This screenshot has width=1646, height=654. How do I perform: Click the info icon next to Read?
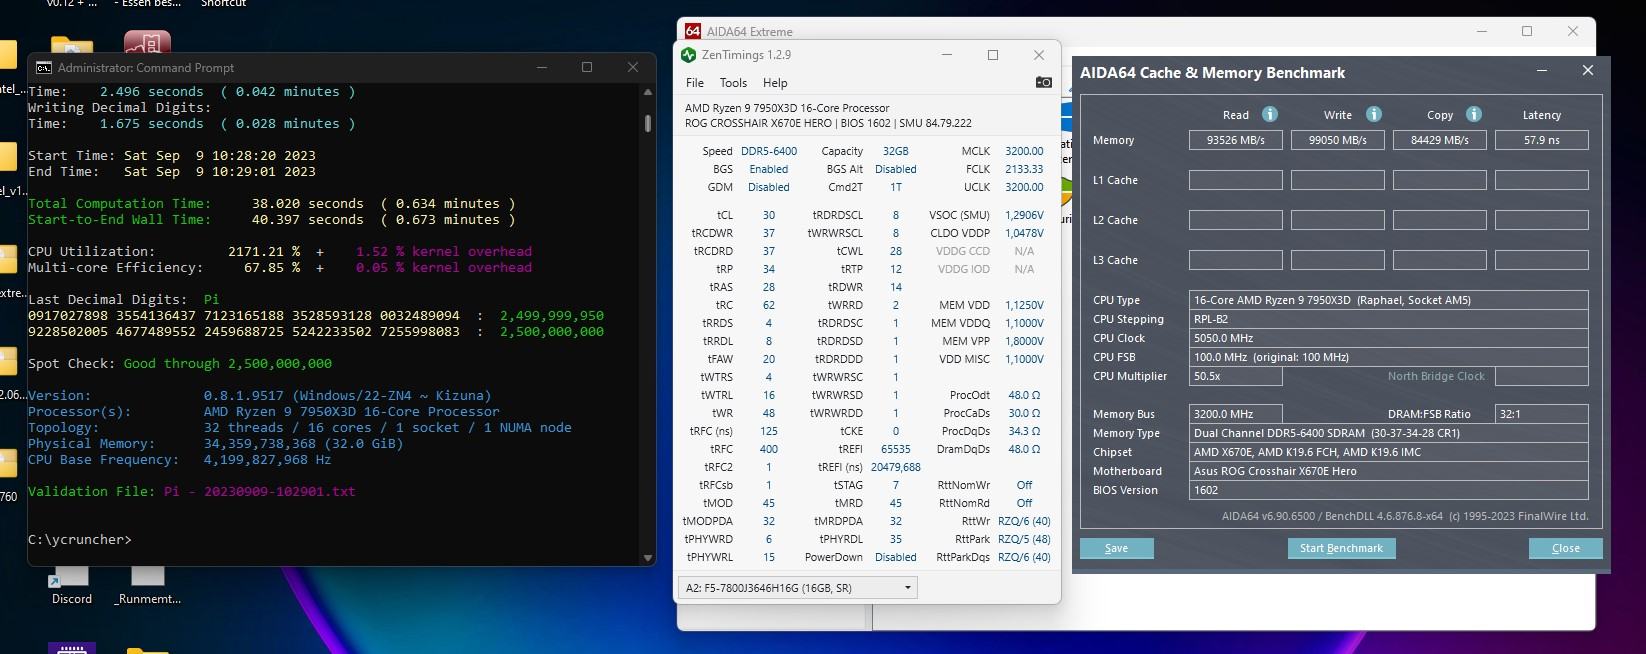(x=1270, y=114)
